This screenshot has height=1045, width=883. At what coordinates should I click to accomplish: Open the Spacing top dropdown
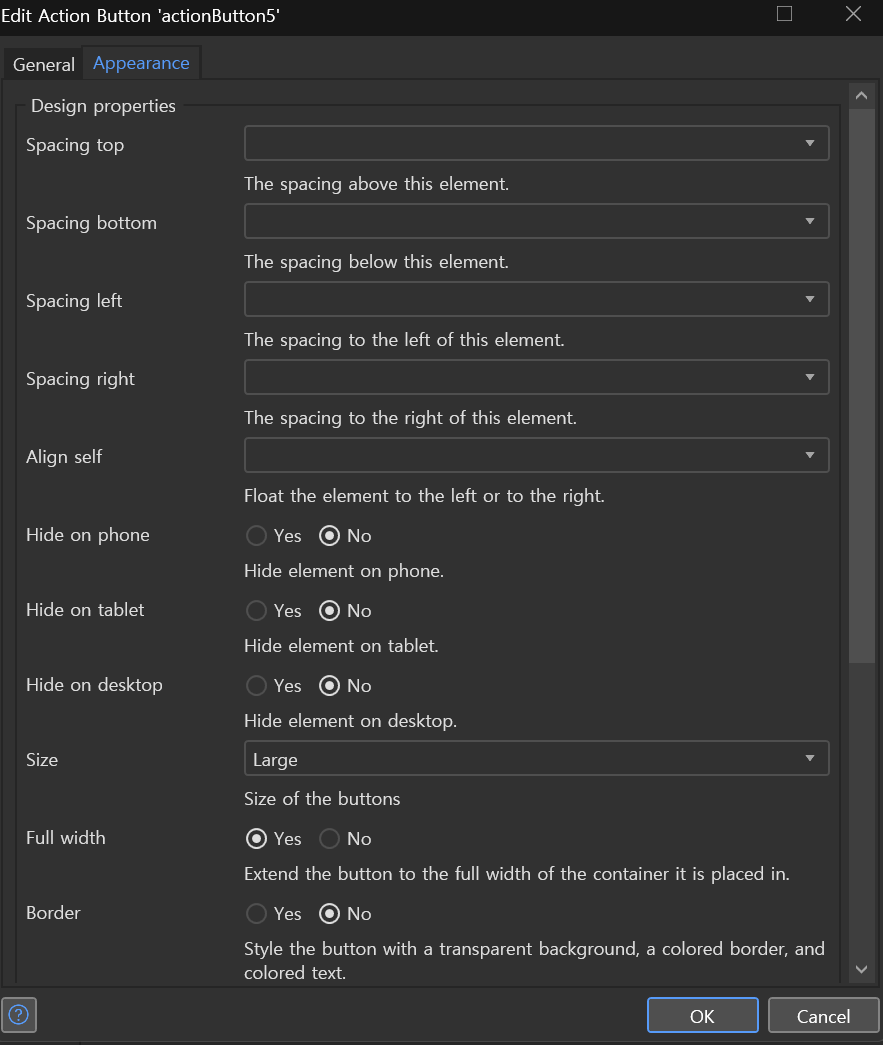[536, 143]
